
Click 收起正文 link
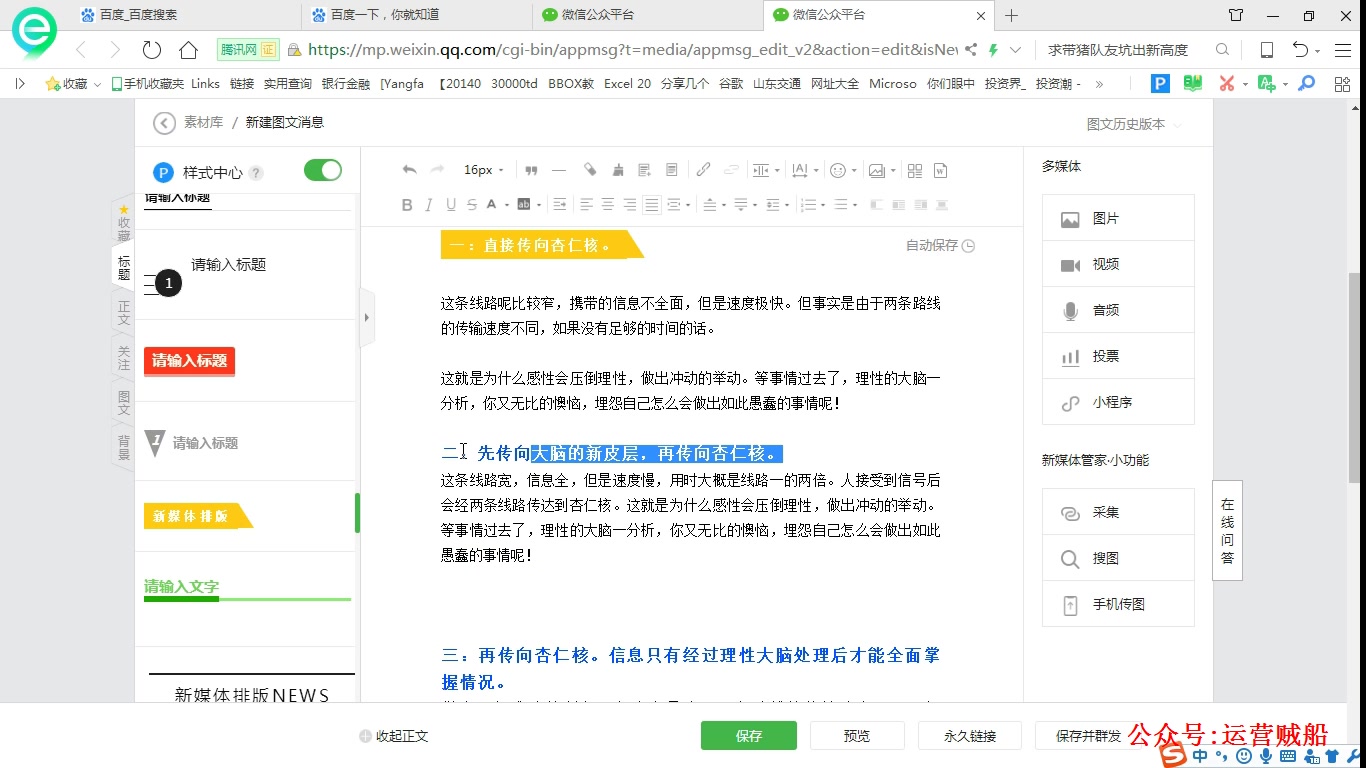click(394, 736)
